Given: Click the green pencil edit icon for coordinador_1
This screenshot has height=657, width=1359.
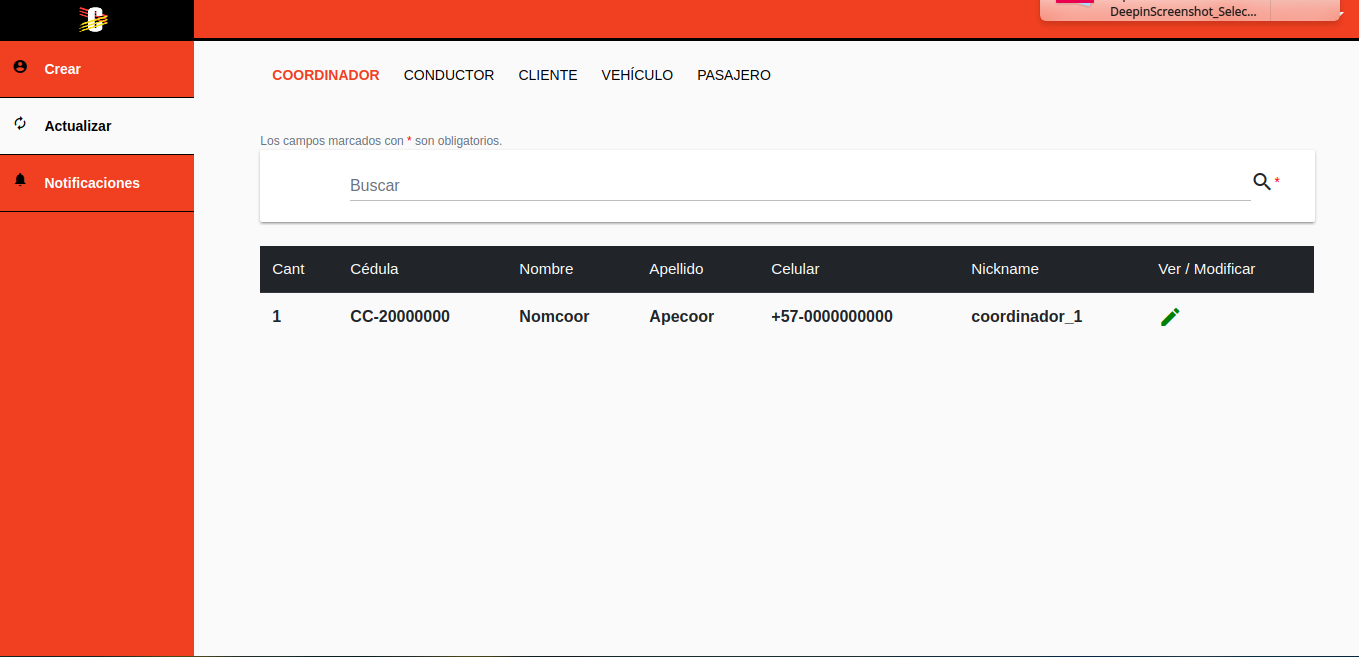Looking at the screenshot, I should (x=1170, y=317).
